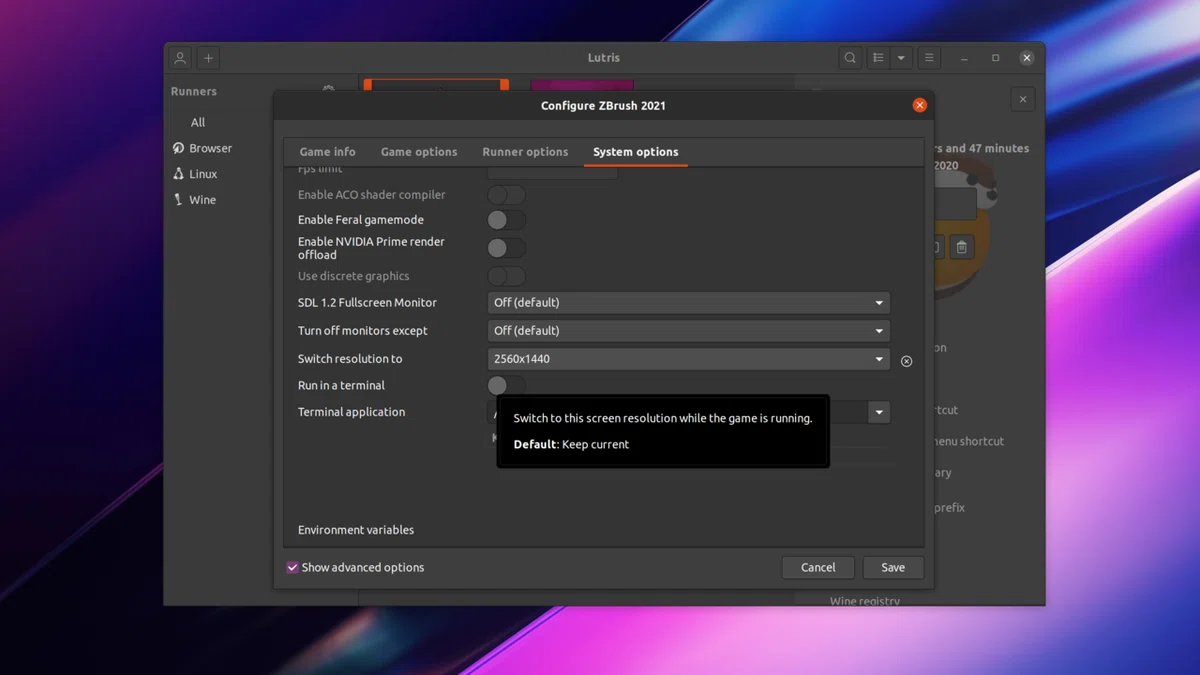Viewport: 1200px width, 675px height.
Task: Save the ZBrush configuration
Action: (x=893, y=567)
